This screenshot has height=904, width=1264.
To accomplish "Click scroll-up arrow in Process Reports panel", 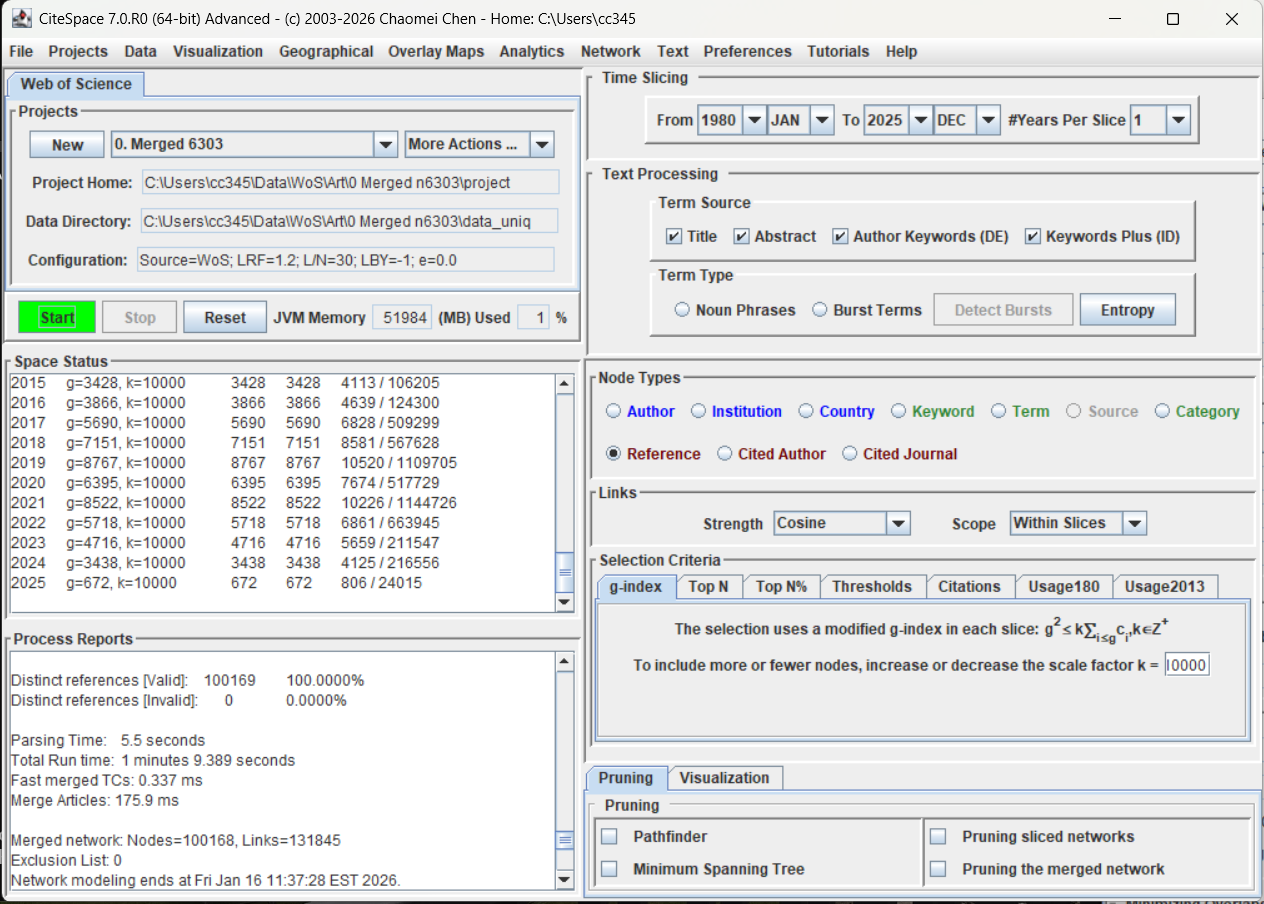I will pos(564,662).
